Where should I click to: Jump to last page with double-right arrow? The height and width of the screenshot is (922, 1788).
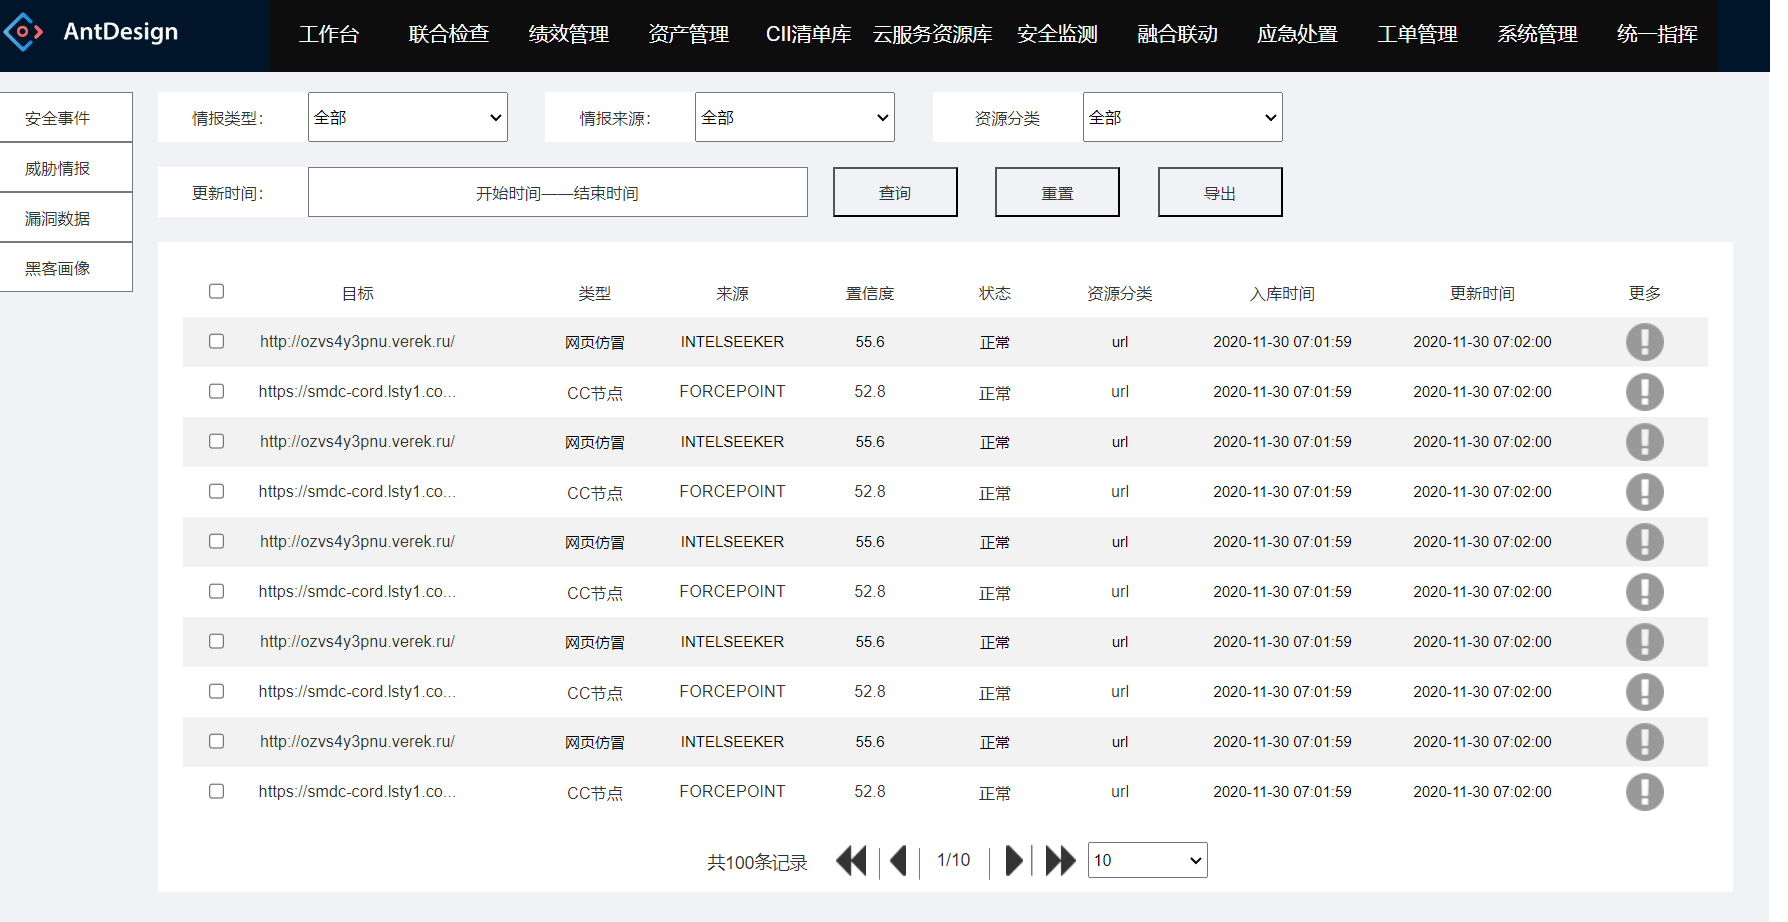1060,861
